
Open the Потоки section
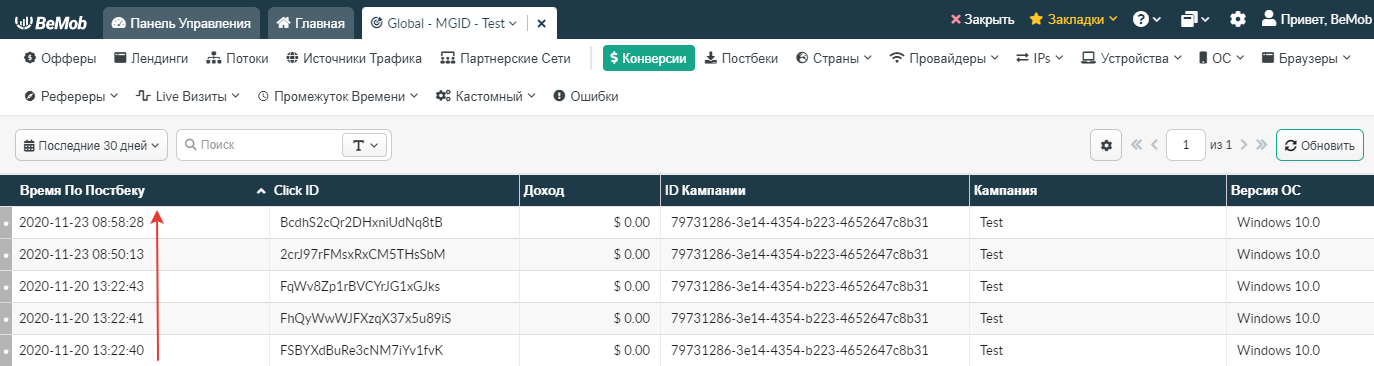click(237, 58)
